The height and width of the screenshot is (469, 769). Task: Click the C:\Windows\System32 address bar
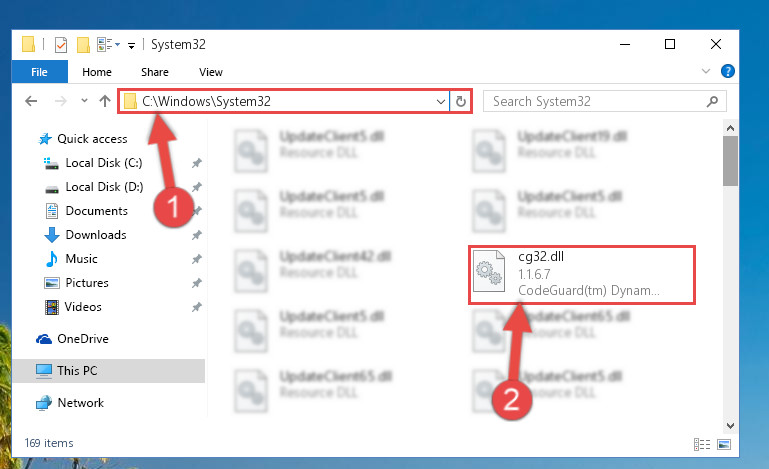(x=283, y=101)
